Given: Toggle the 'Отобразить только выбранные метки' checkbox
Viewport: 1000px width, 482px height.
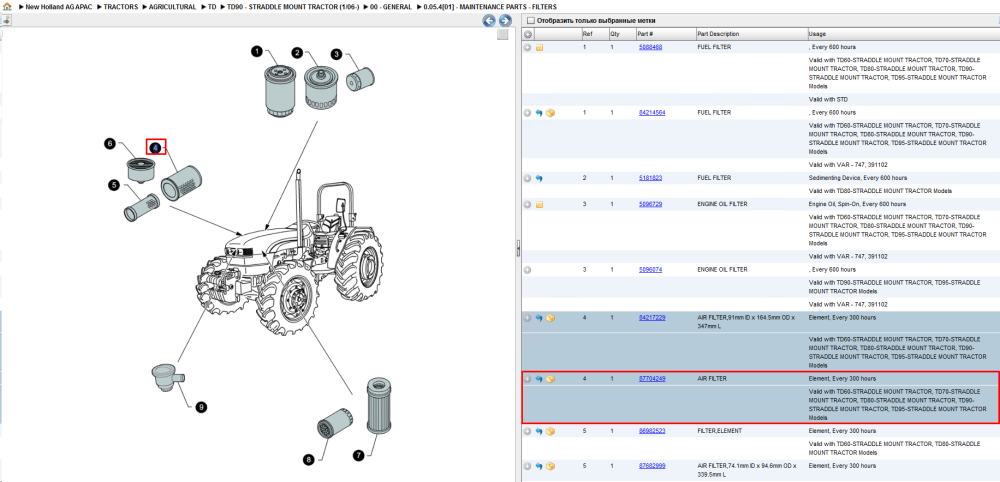Looking at the screenshot, I should [531, 20].
